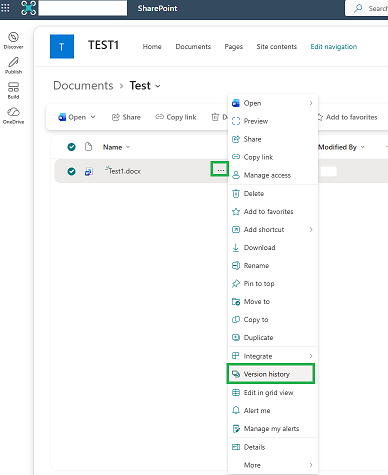Click the TEST1 site title
Viewport: 388px width, 475px height.
[x=103, y=45]
